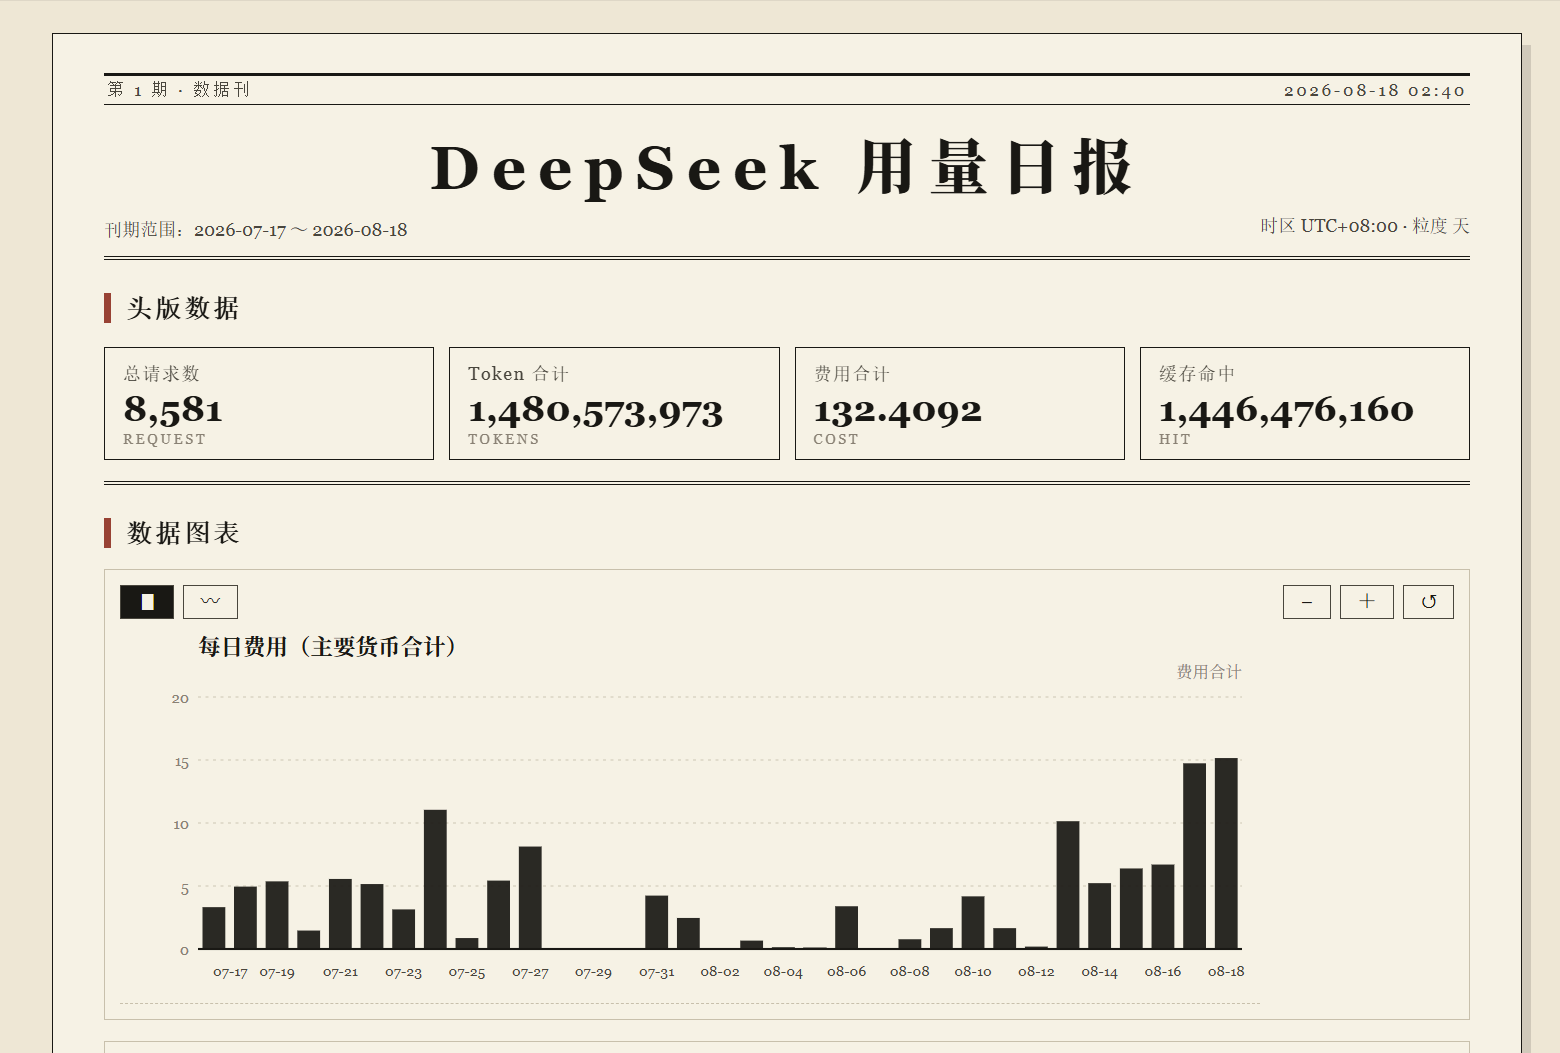
Task: Click the 07-27 cost bar
Action: [530, 897]
